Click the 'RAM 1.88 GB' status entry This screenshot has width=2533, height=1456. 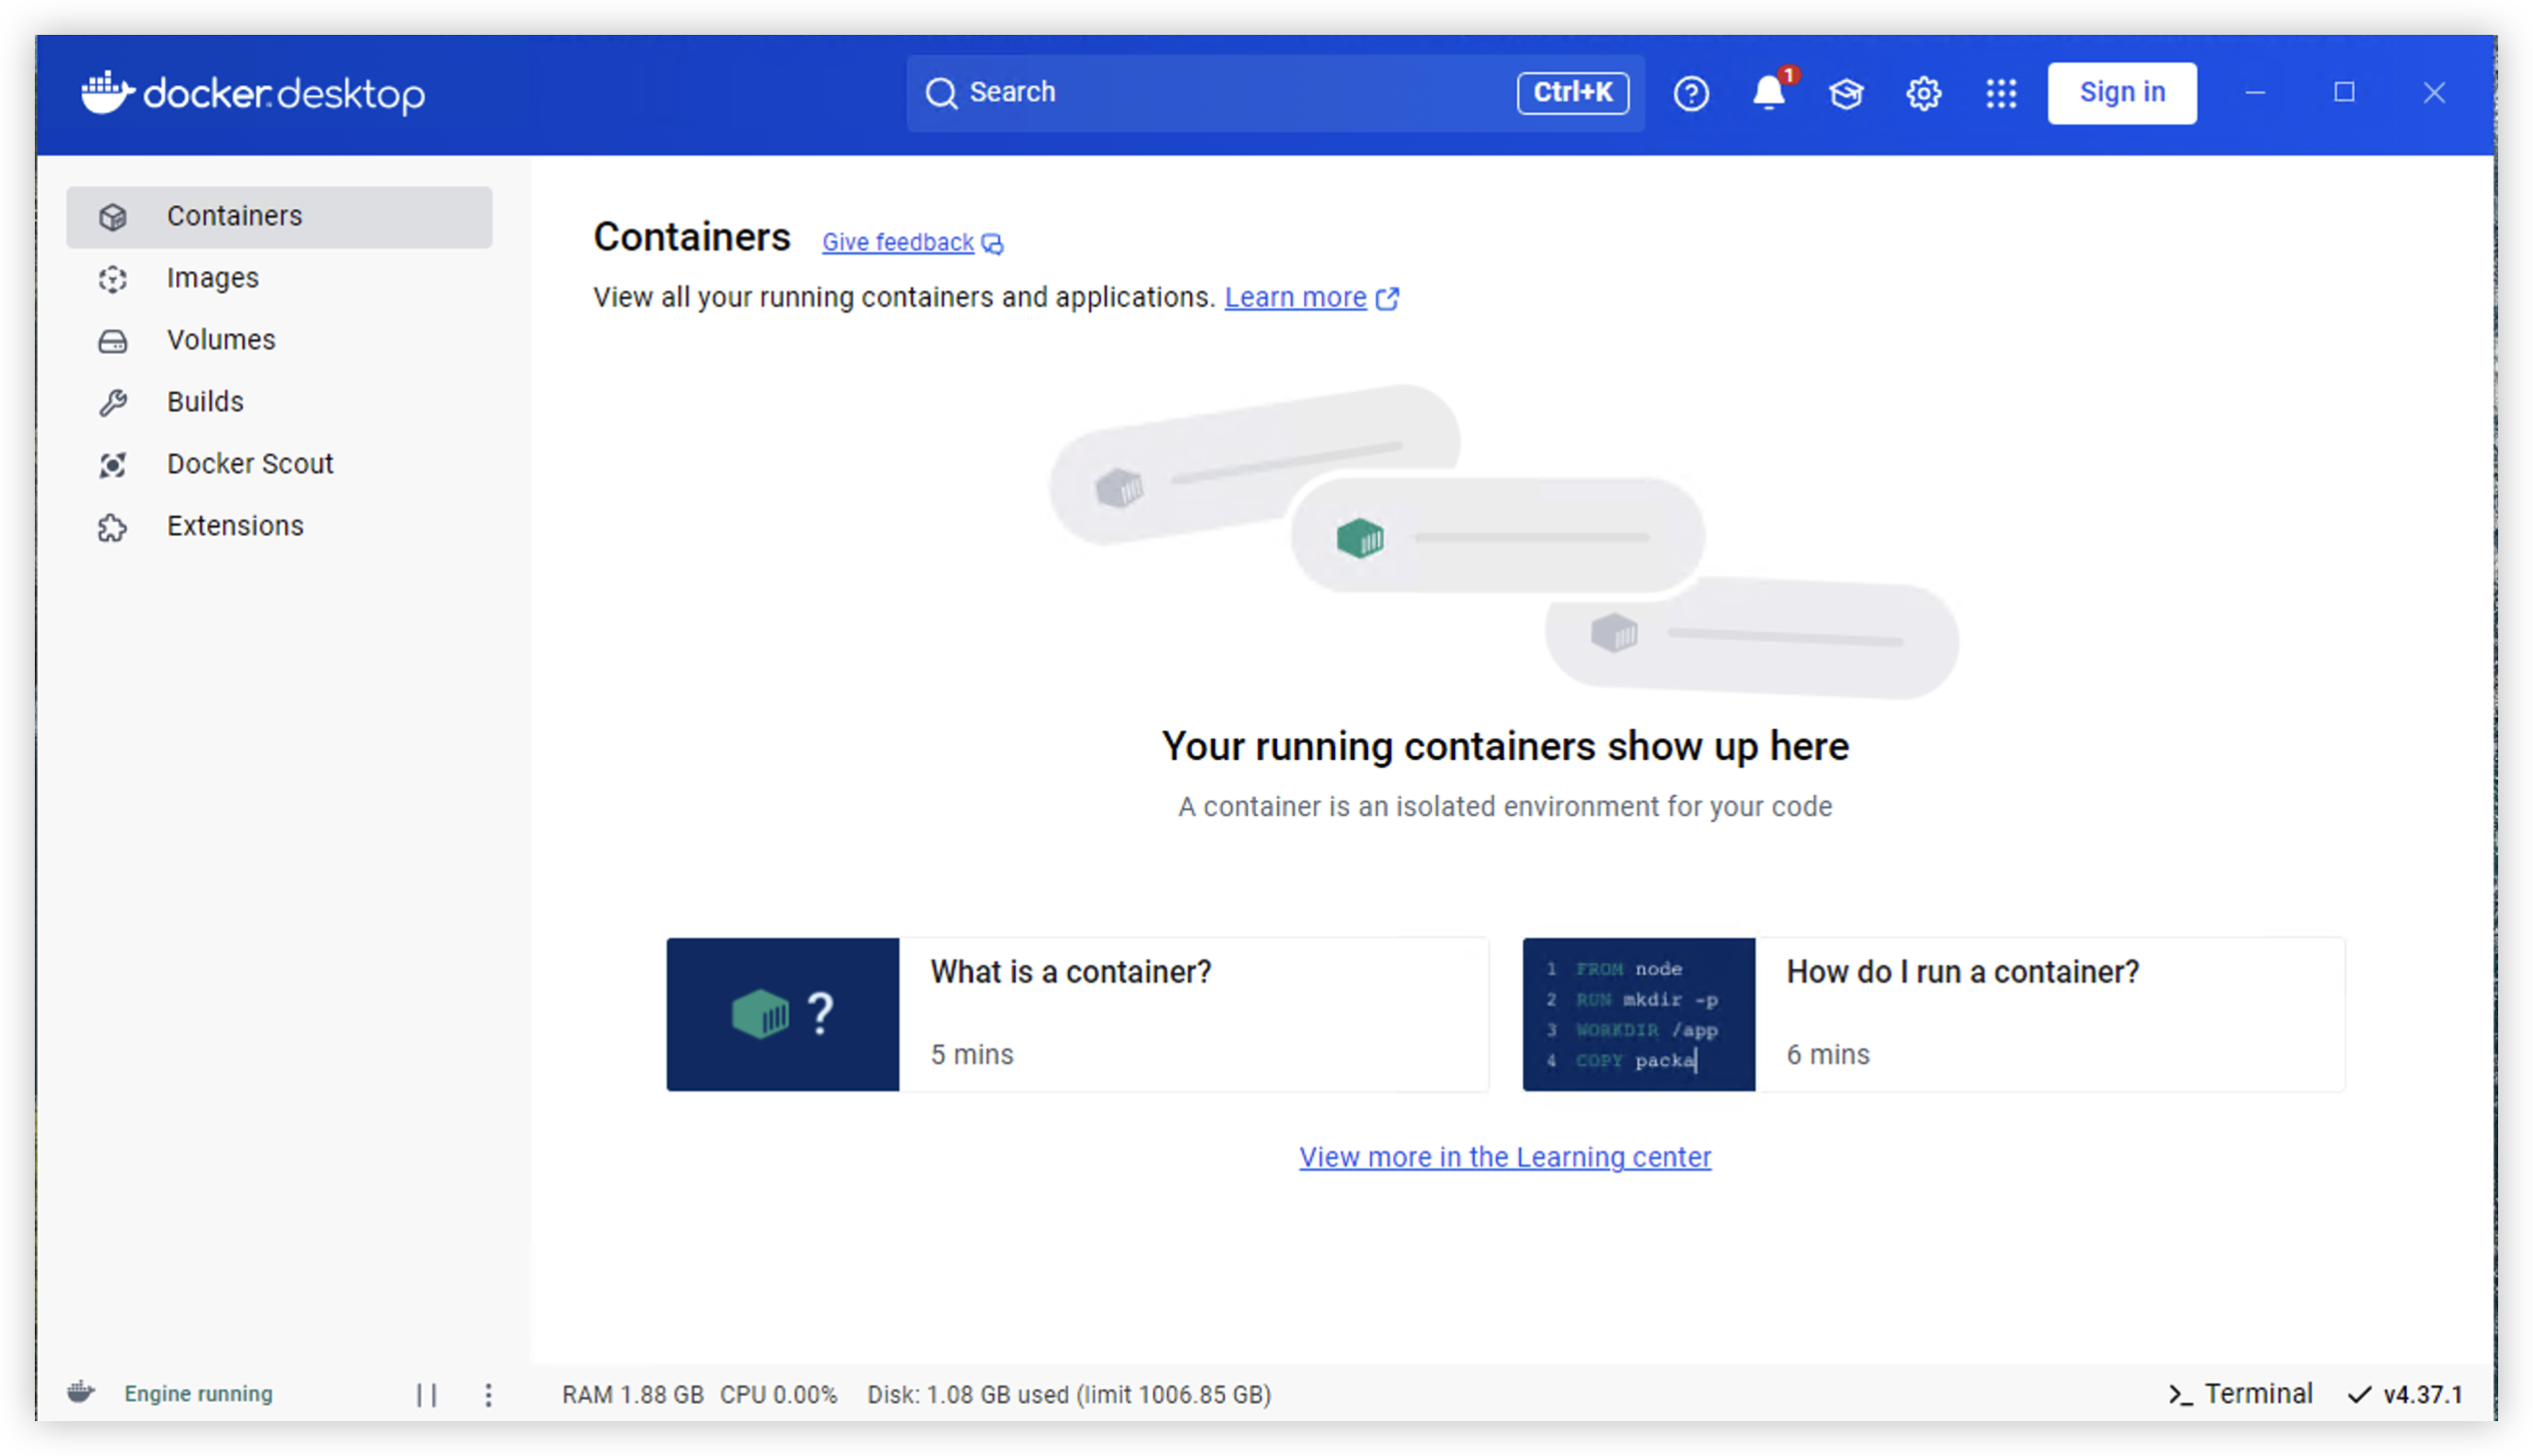[x=632, y=1395]
